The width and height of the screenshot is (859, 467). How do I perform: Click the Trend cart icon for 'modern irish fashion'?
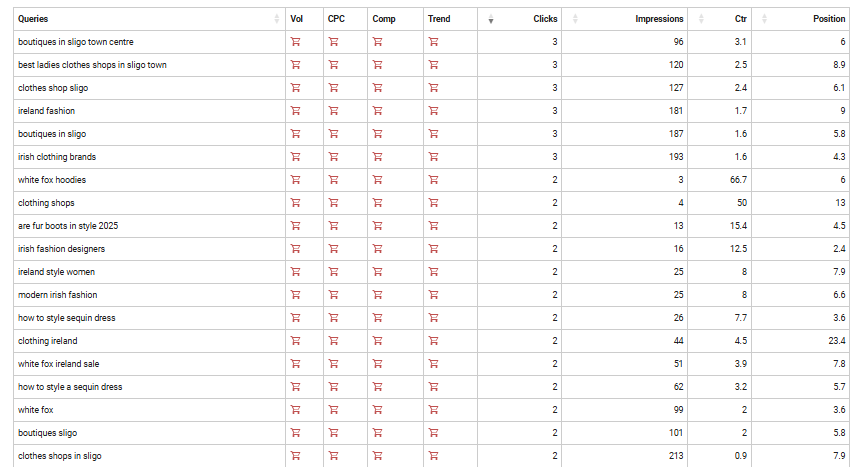click(x=433, y=295)
